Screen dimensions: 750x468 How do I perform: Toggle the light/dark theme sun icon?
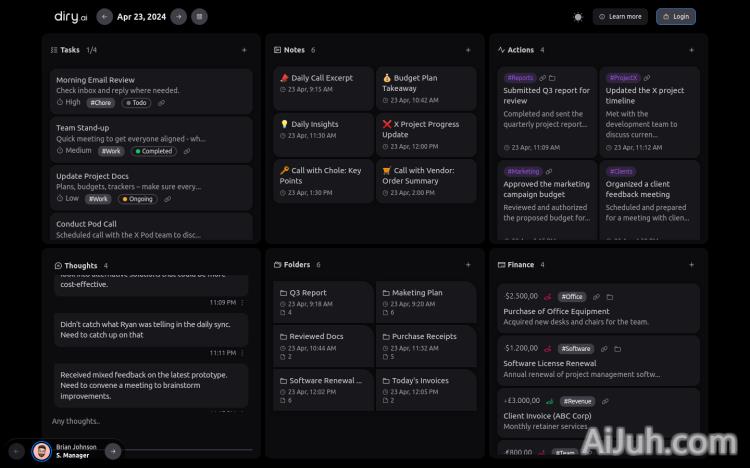pos(578,17)
